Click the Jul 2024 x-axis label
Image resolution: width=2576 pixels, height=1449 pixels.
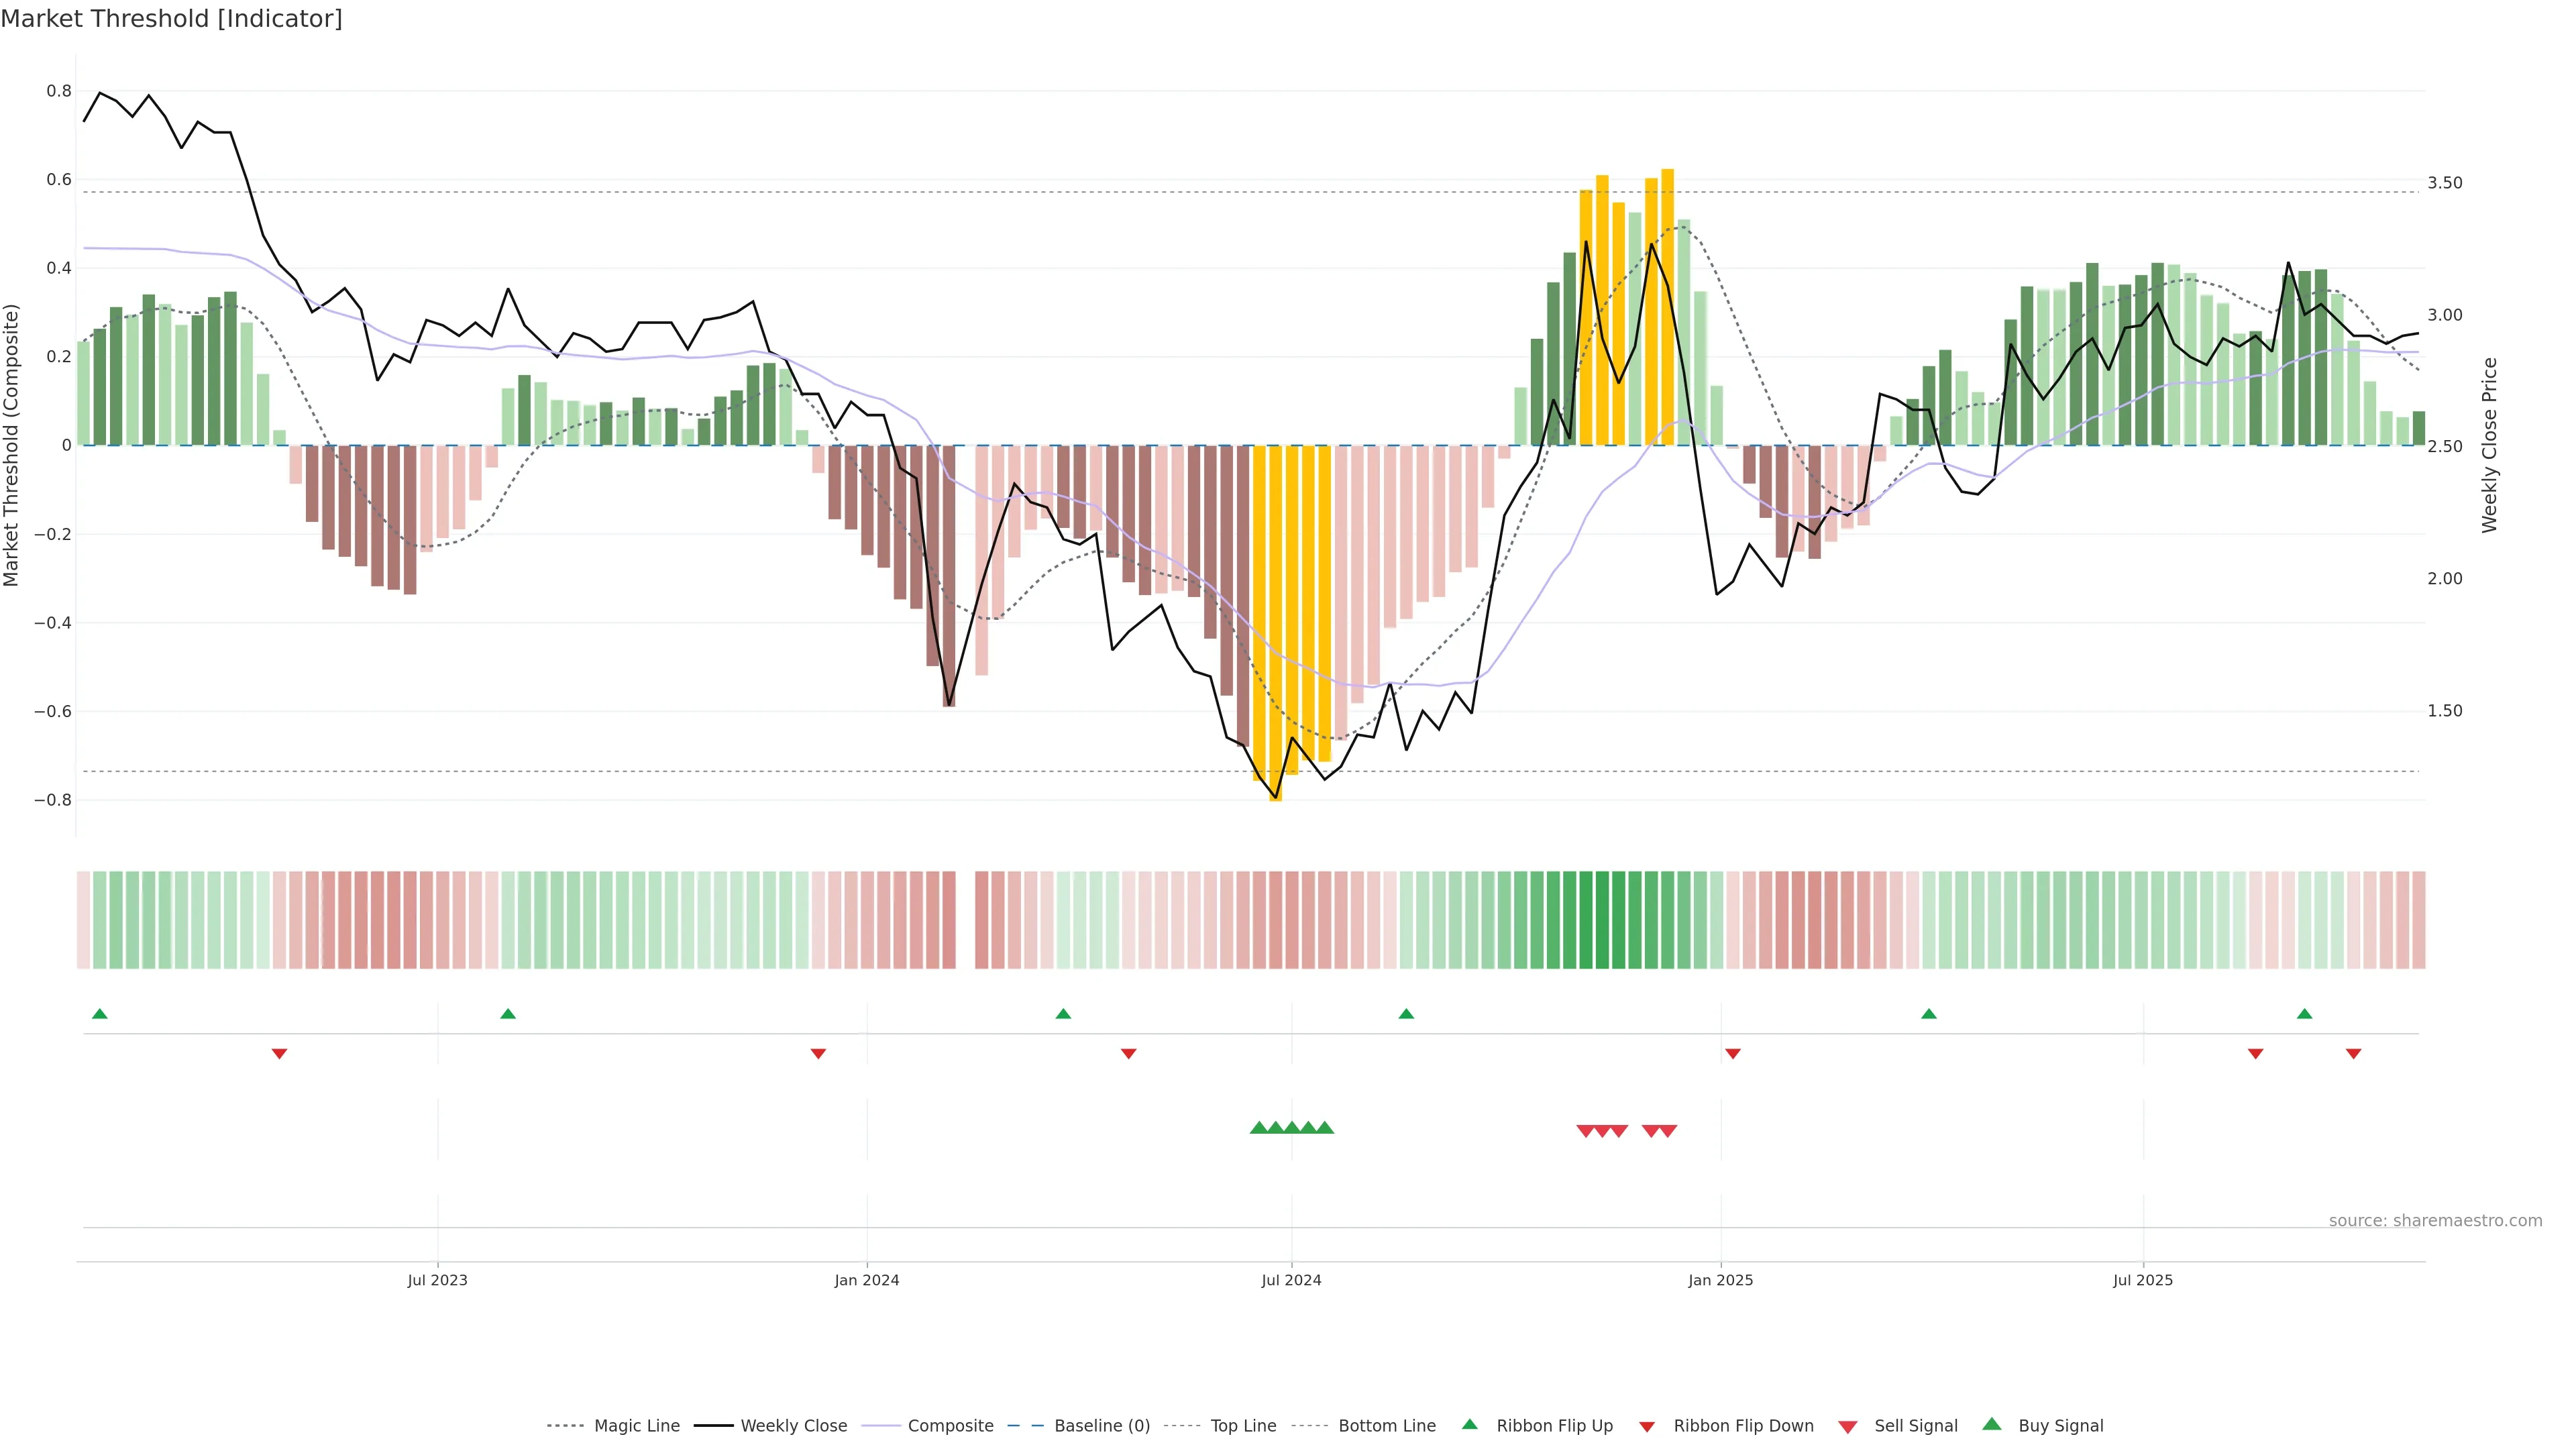(1291, 1280)
